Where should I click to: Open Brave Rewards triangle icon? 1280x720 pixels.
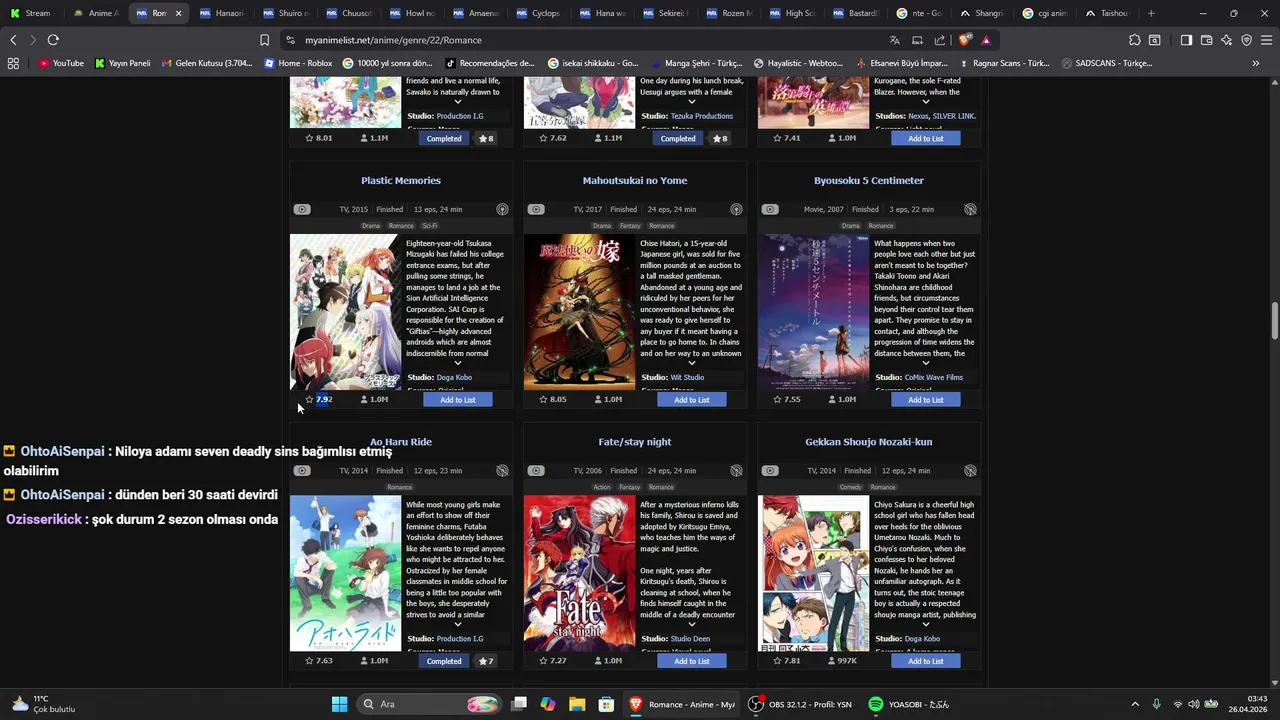(x=986, y=40)
